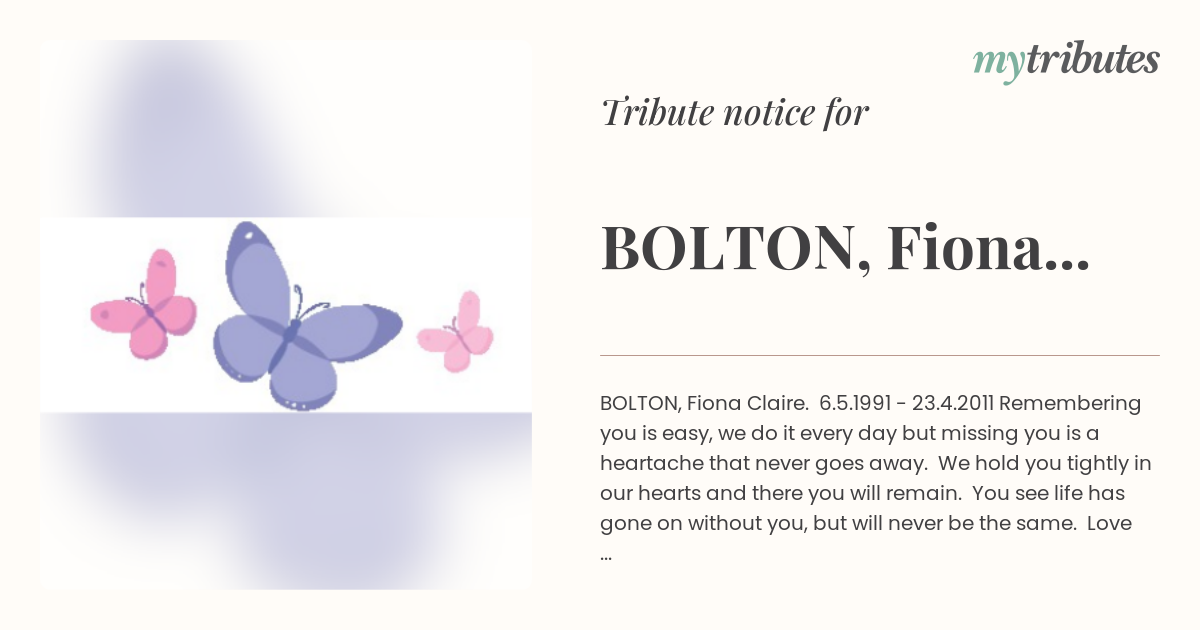The image size is (1200, 630).
Task: Click the horizontal divider line under title
Action: point(880,355)
